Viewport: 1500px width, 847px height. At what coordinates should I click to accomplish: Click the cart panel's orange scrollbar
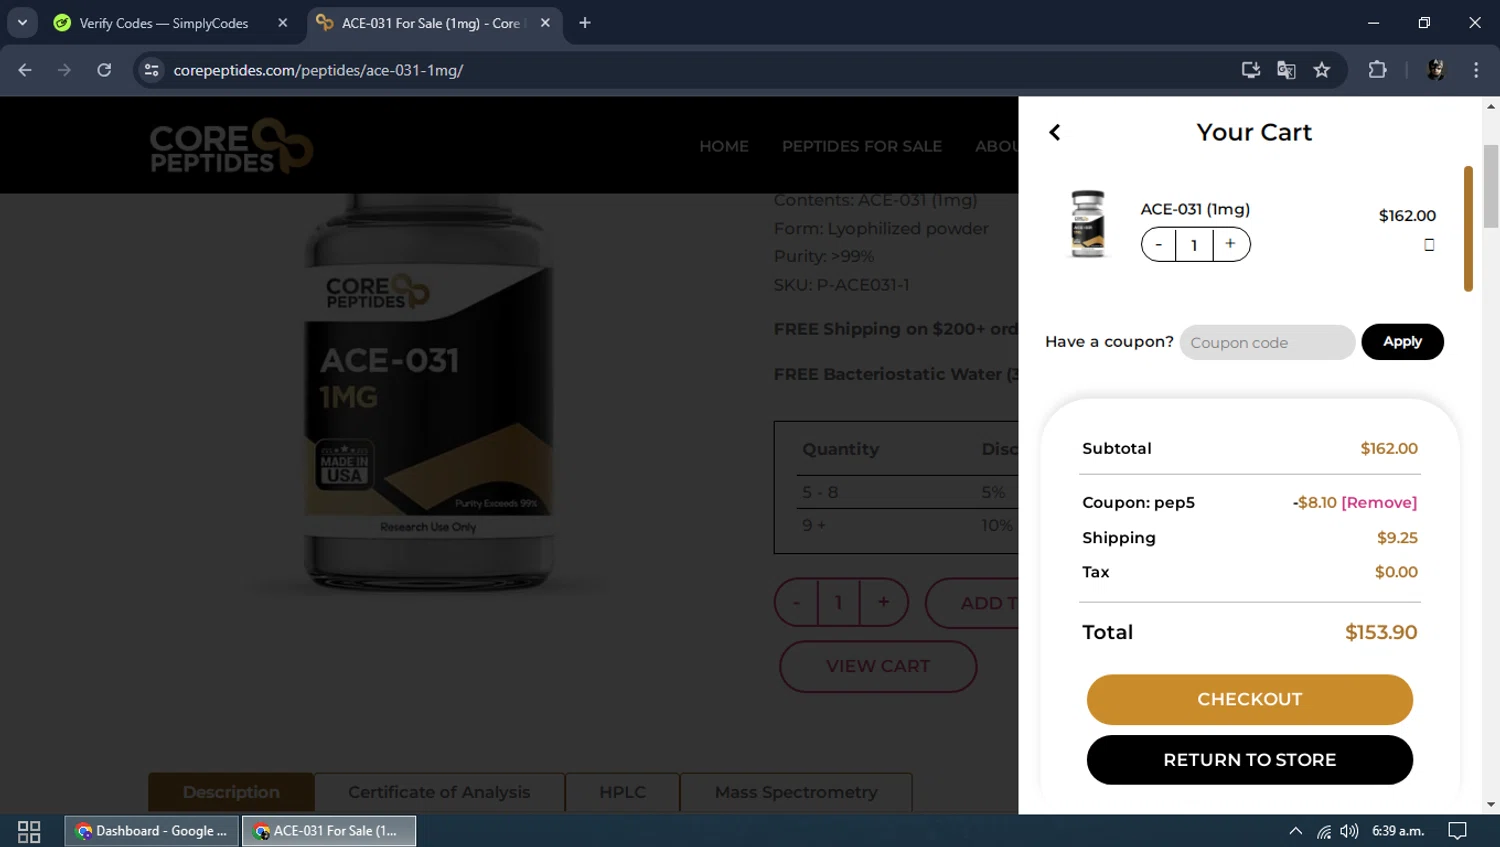tap(1468, 229)
